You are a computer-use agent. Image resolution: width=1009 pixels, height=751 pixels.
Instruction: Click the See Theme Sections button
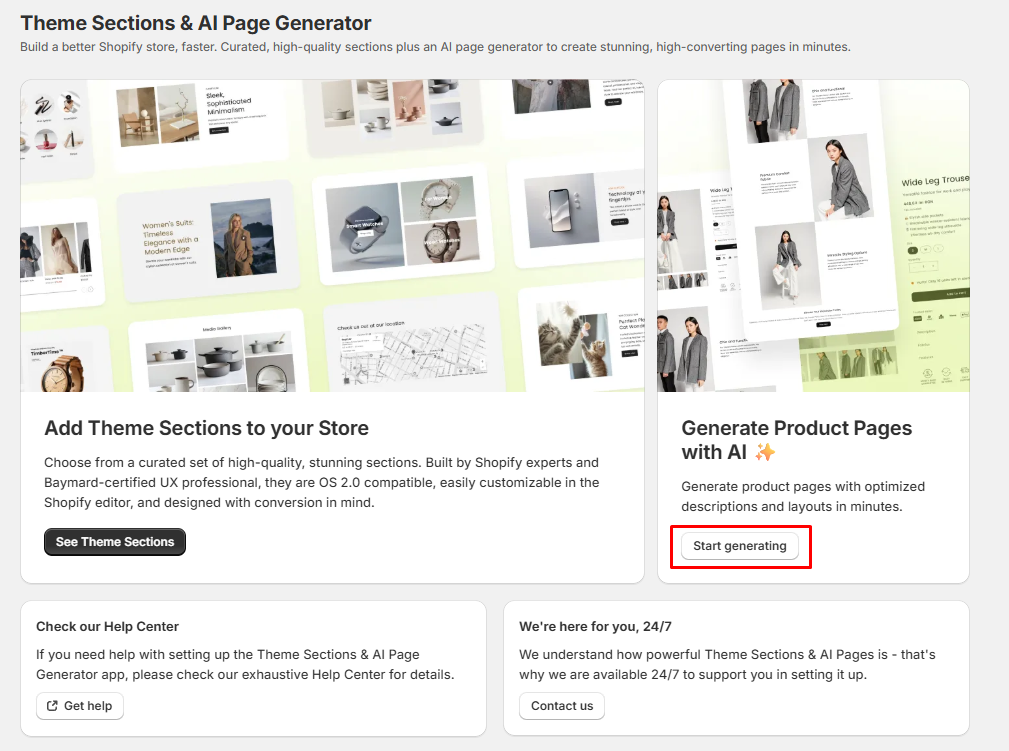click(x=115, y=542)
